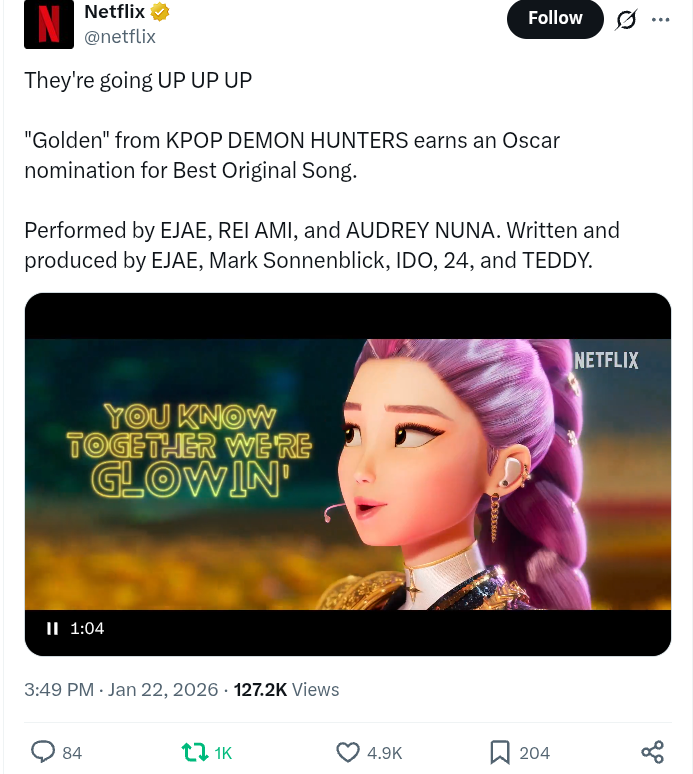Click the Netflix display name
The image size is (693, 774).
point(114,13)
